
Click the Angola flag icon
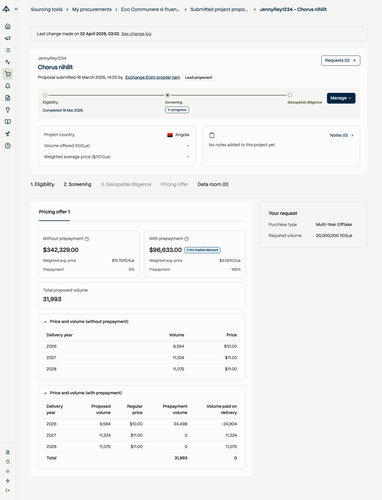tap(170, 135)
